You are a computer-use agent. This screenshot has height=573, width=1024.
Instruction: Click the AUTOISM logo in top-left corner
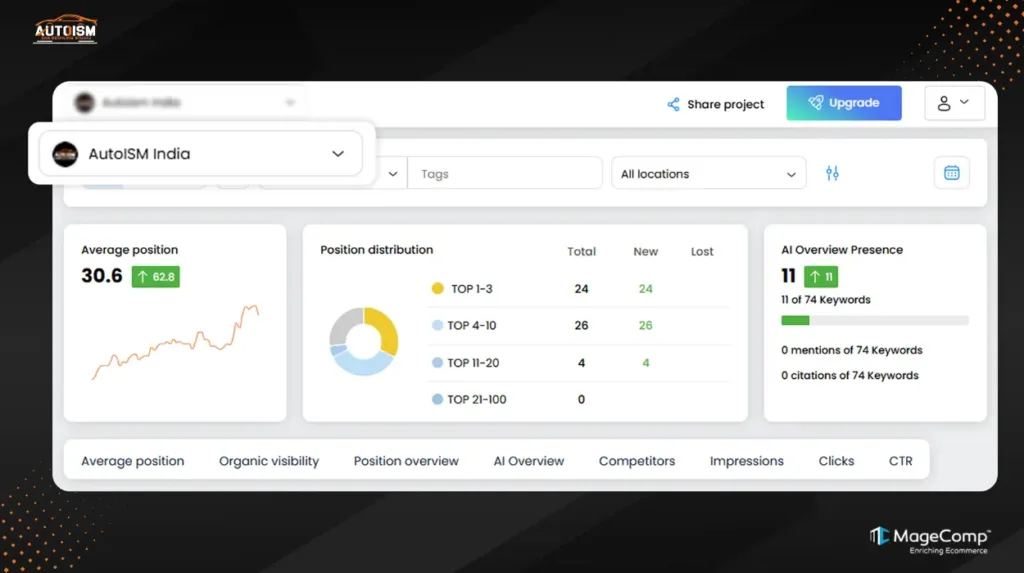[x=65, y=30]
